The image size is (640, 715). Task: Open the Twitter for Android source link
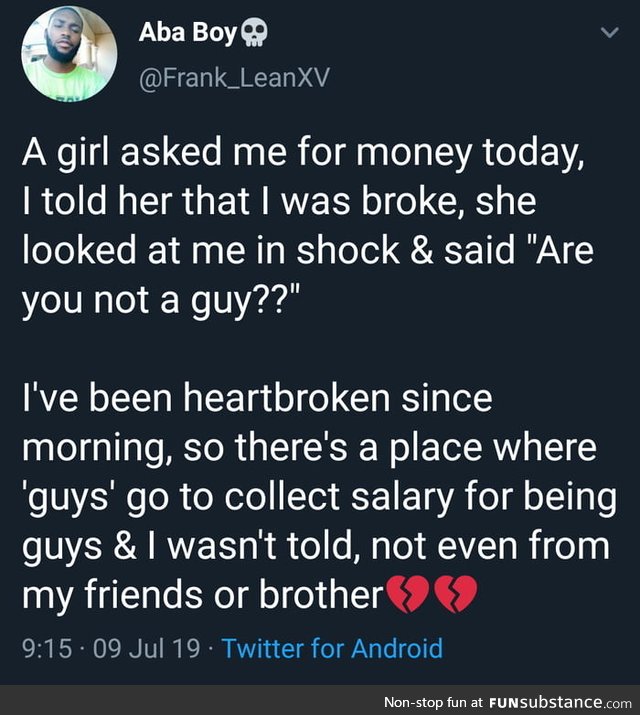332,648
